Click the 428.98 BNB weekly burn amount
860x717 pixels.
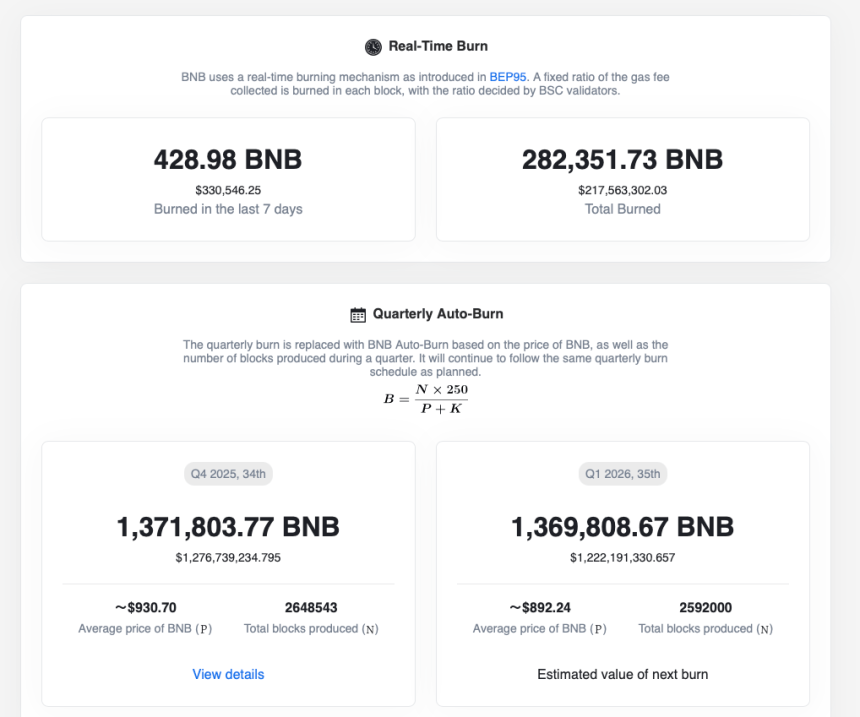[227, 159]
